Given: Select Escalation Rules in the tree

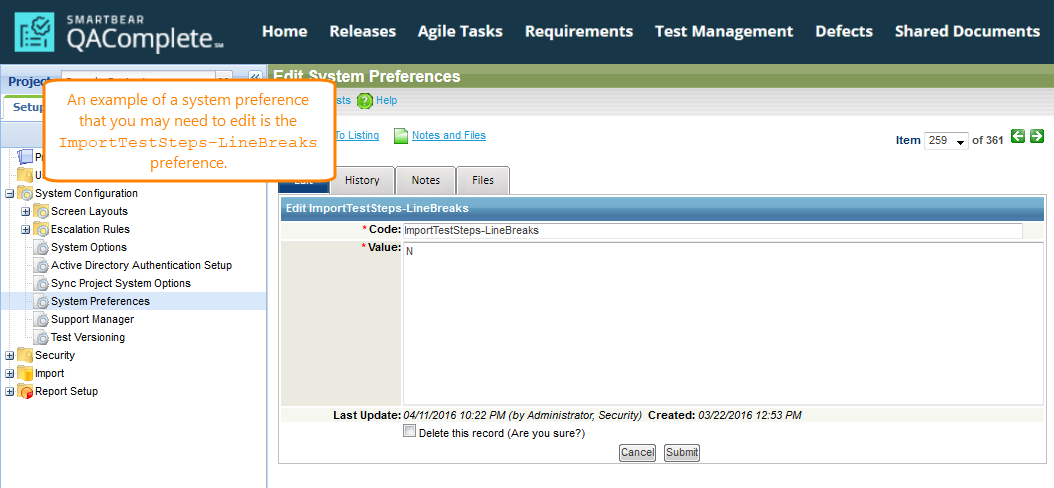Looking at the screenshot, I should (x=90, y=230).
